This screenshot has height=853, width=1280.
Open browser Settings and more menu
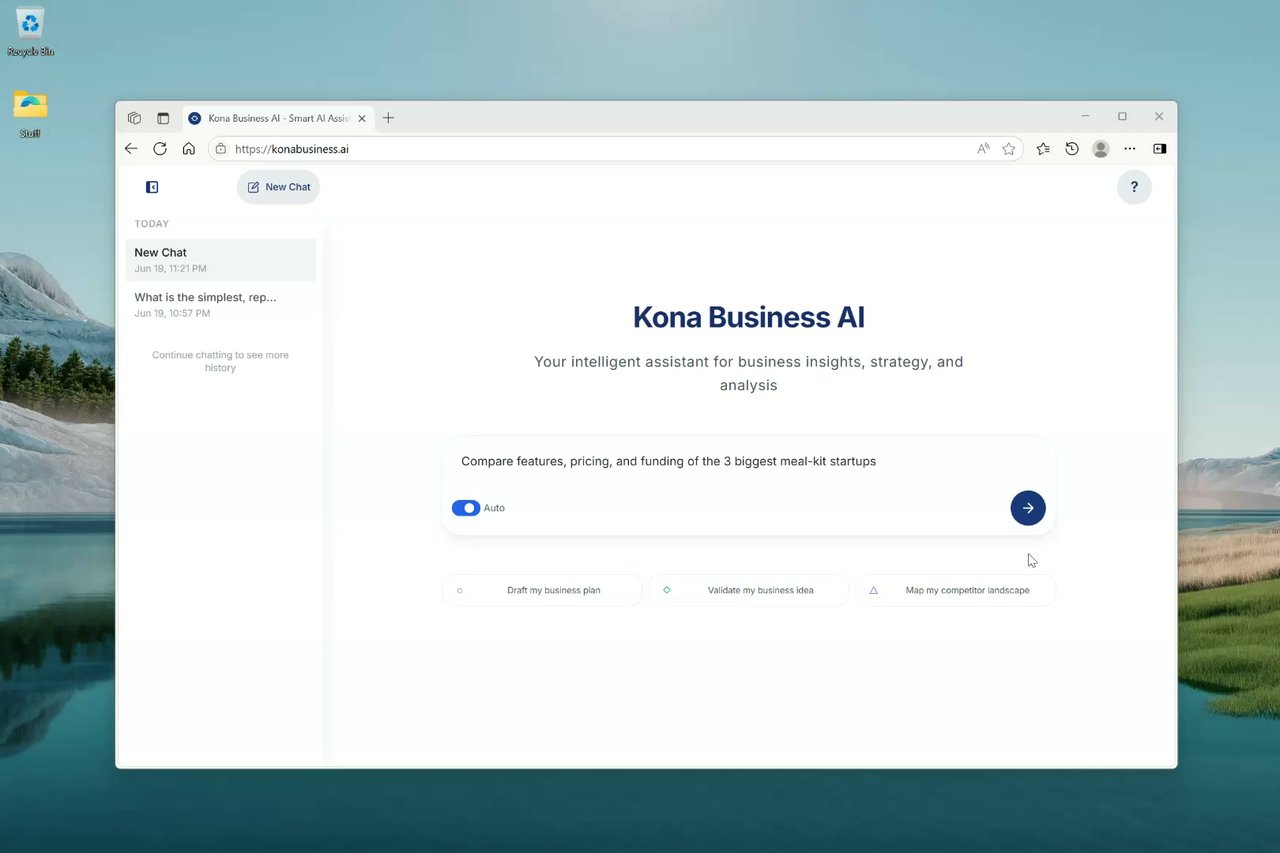coord(1130,149)
